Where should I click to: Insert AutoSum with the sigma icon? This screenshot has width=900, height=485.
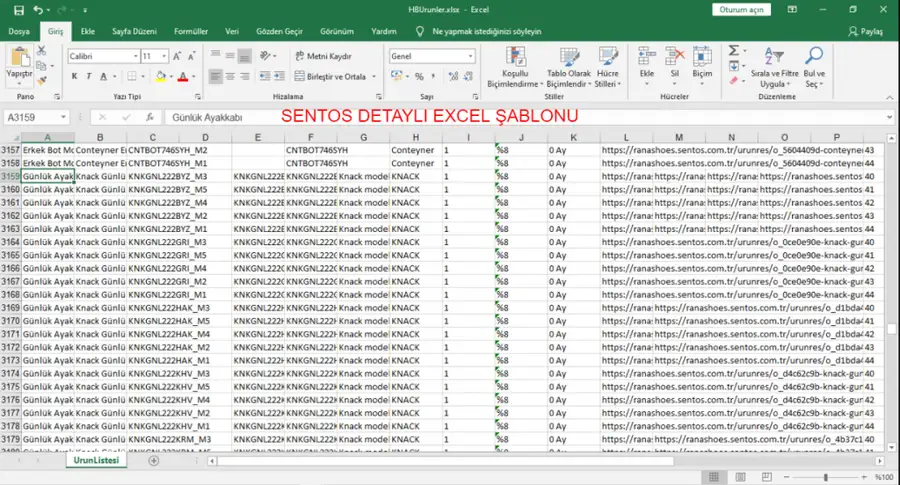click(734, 51)
